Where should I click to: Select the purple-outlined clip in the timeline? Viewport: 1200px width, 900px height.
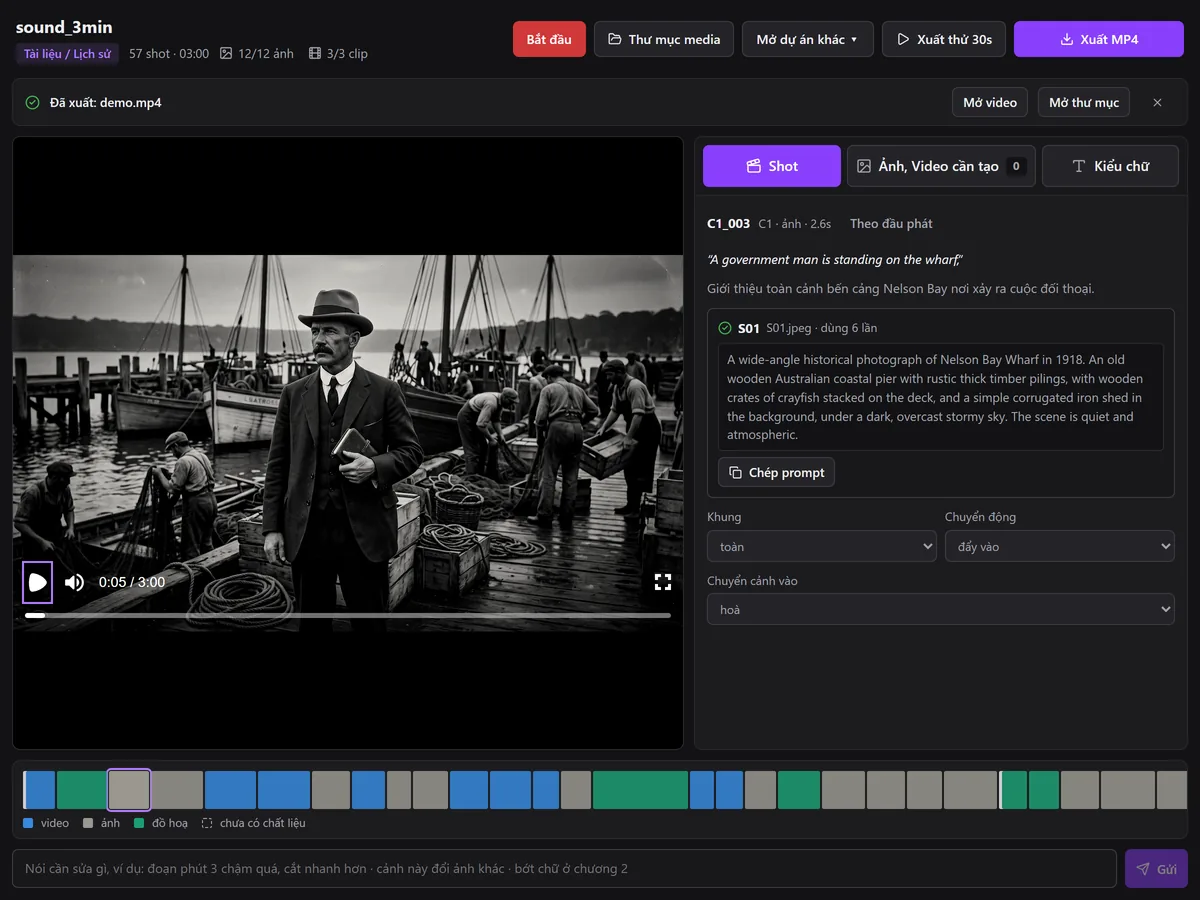coord(129,789)
